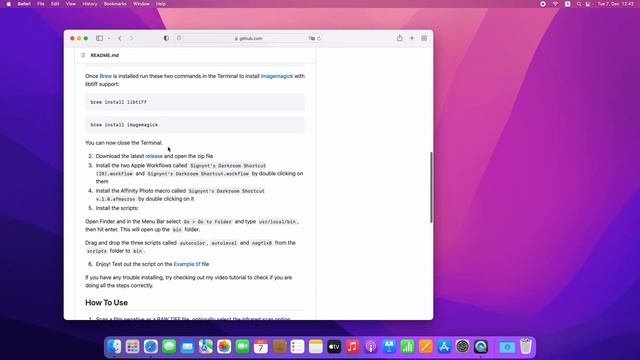Open Finder from the Dock
This screenshot has width=640, height=360.
point(114,347)
